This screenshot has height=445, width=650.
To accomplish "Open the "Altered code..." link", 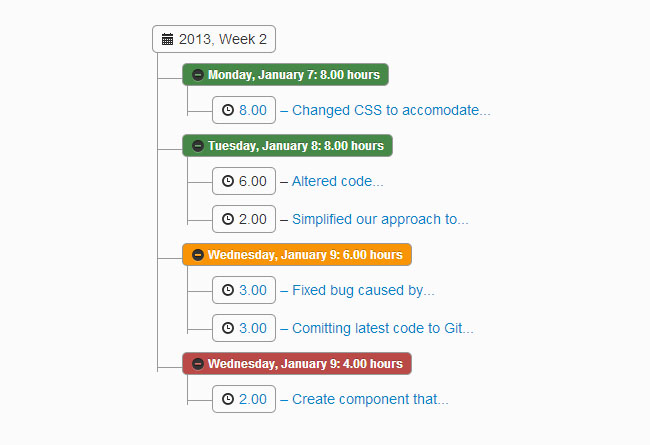I will [337, 182].
